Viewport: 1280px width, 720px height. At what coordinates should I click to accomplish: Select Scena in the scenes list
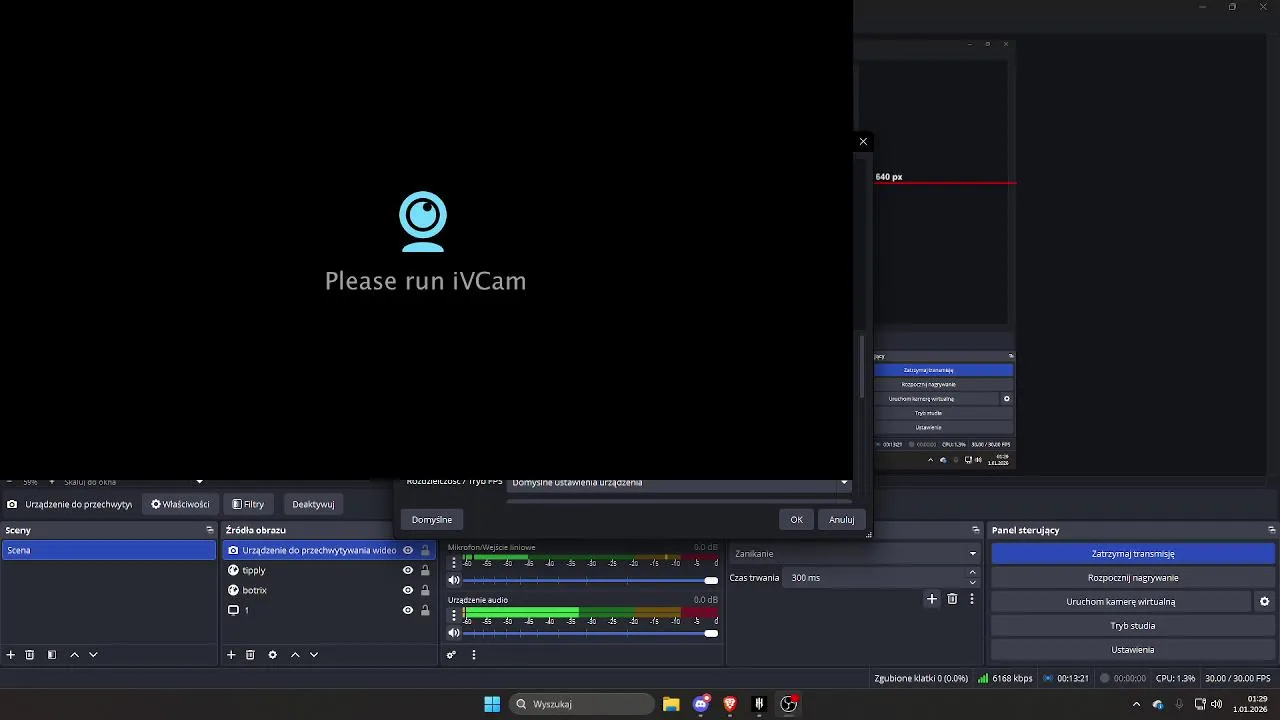[x=108, y=550]
